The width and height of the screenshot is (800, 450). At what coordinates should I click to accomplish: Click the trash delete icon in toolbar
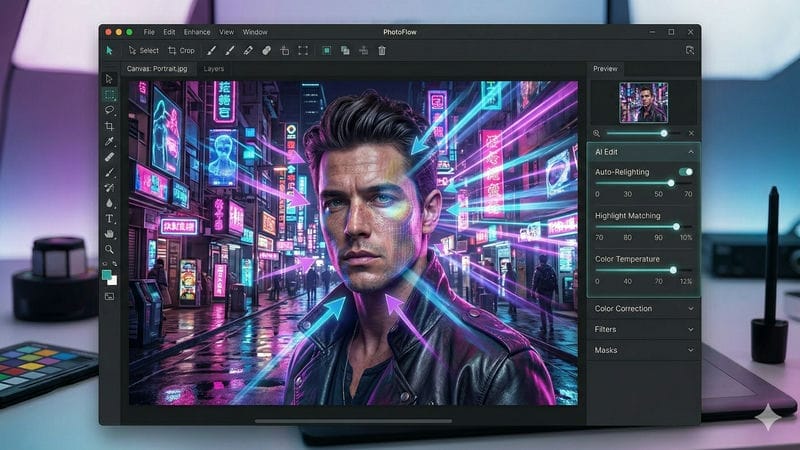tap(381, 50)
